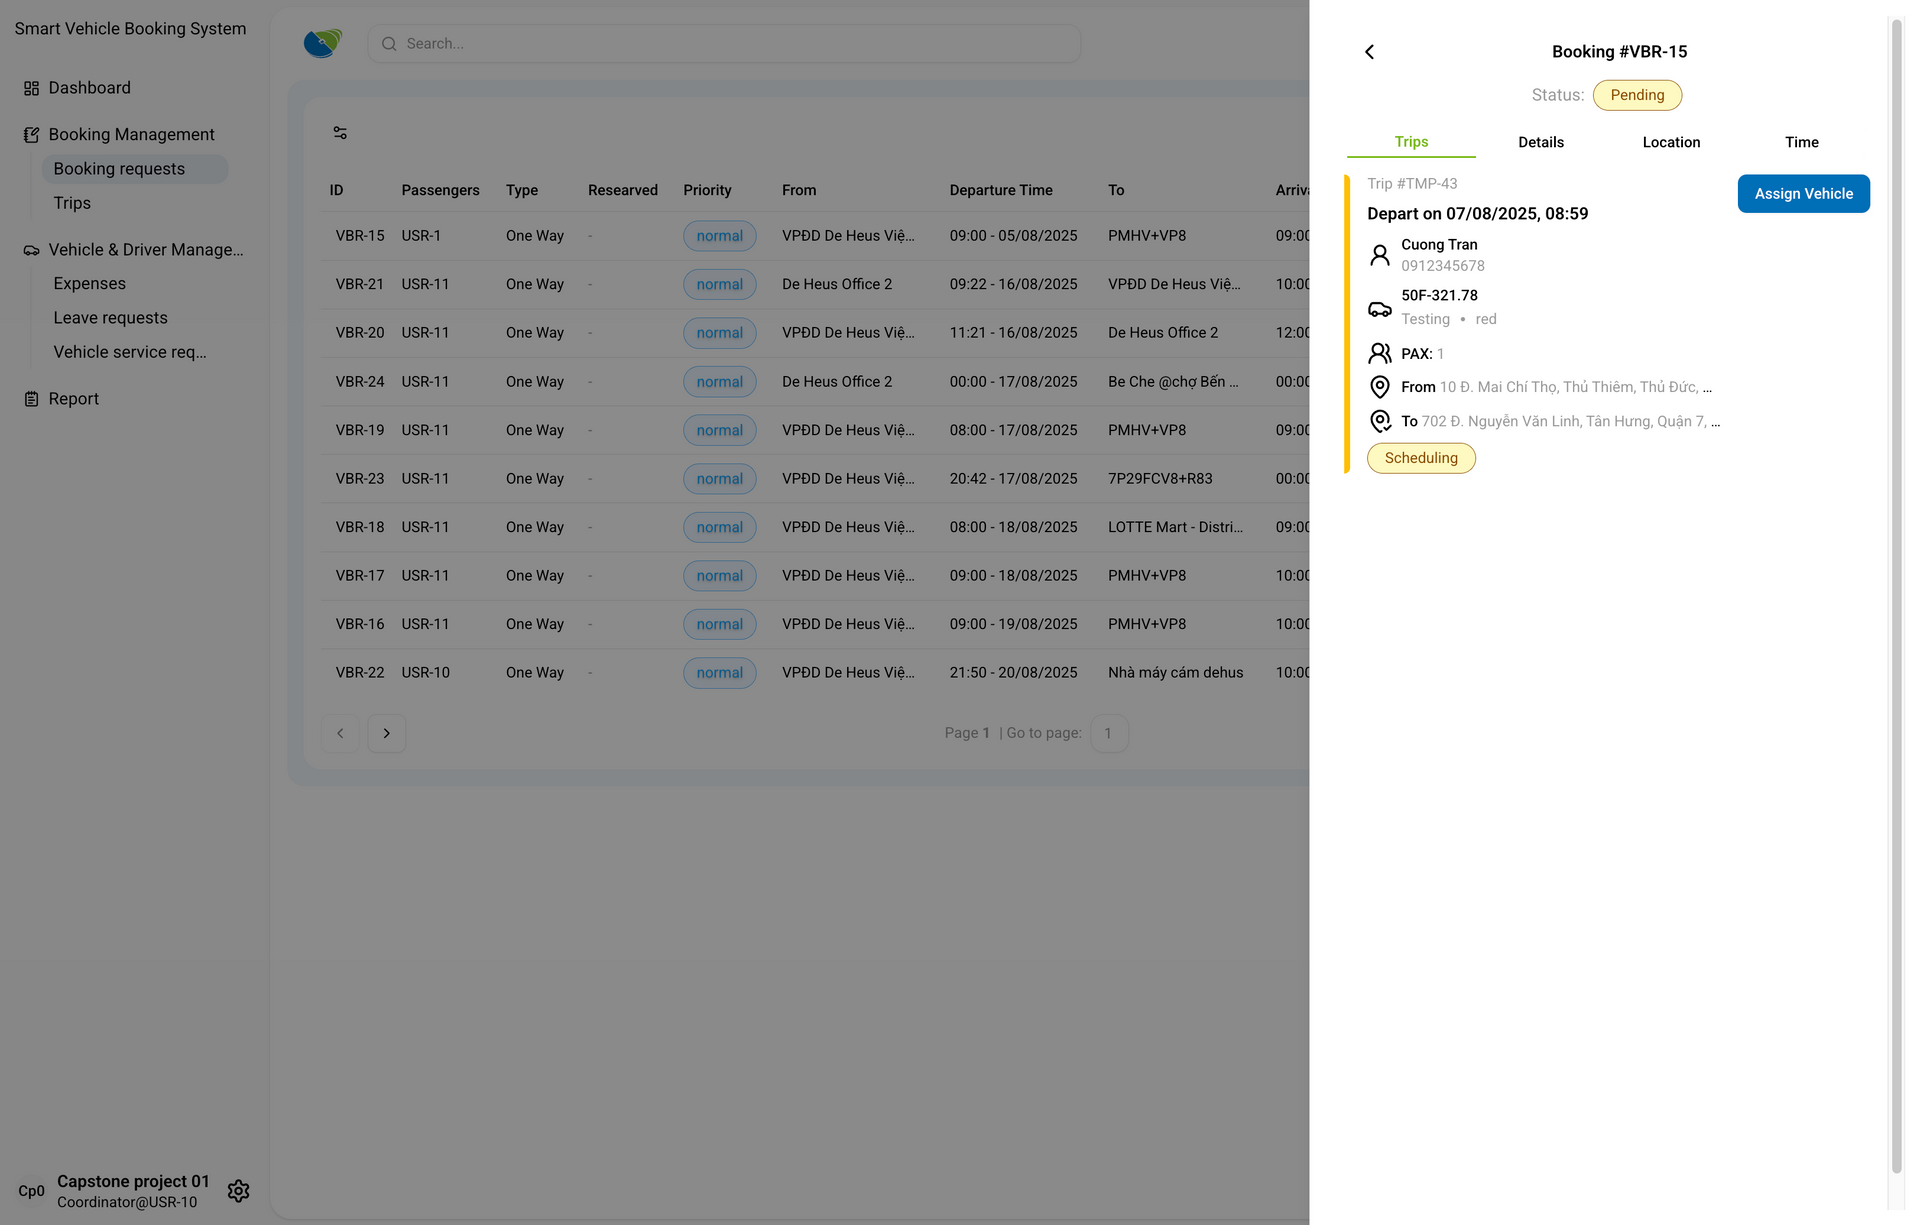
Task: Click the company logo in header
Action: (x=322, y=43)
